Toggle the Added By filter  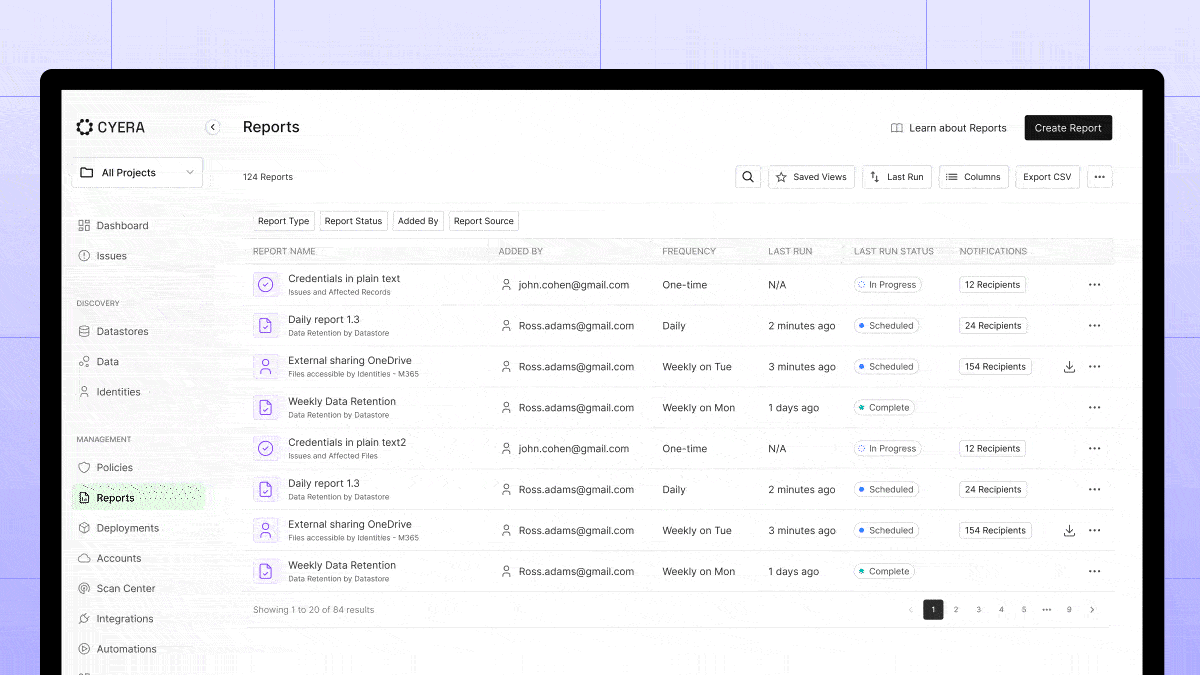coord(418,220)
